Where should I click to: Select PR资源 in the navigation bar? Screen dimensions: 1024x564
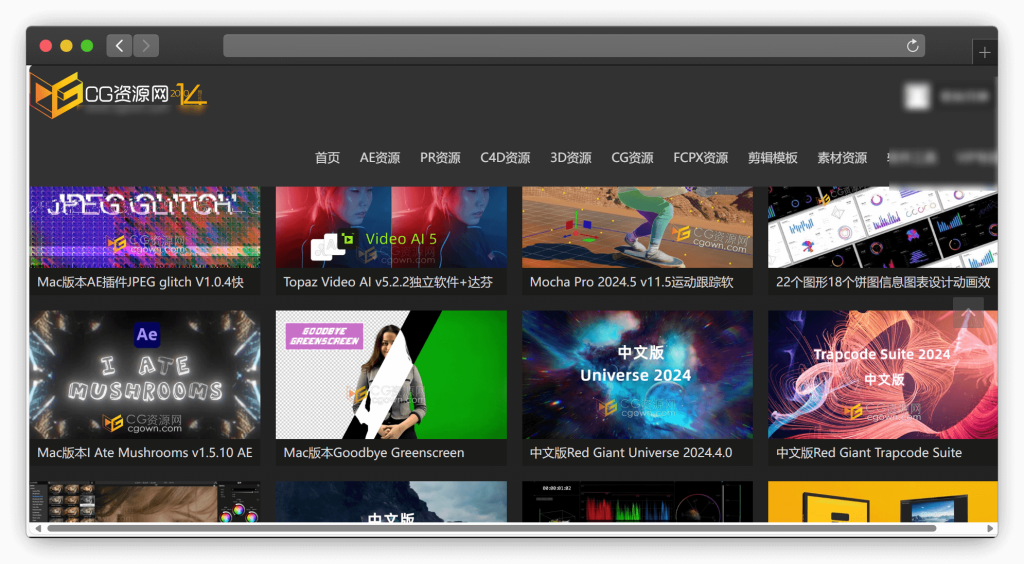tap(440, 158)
